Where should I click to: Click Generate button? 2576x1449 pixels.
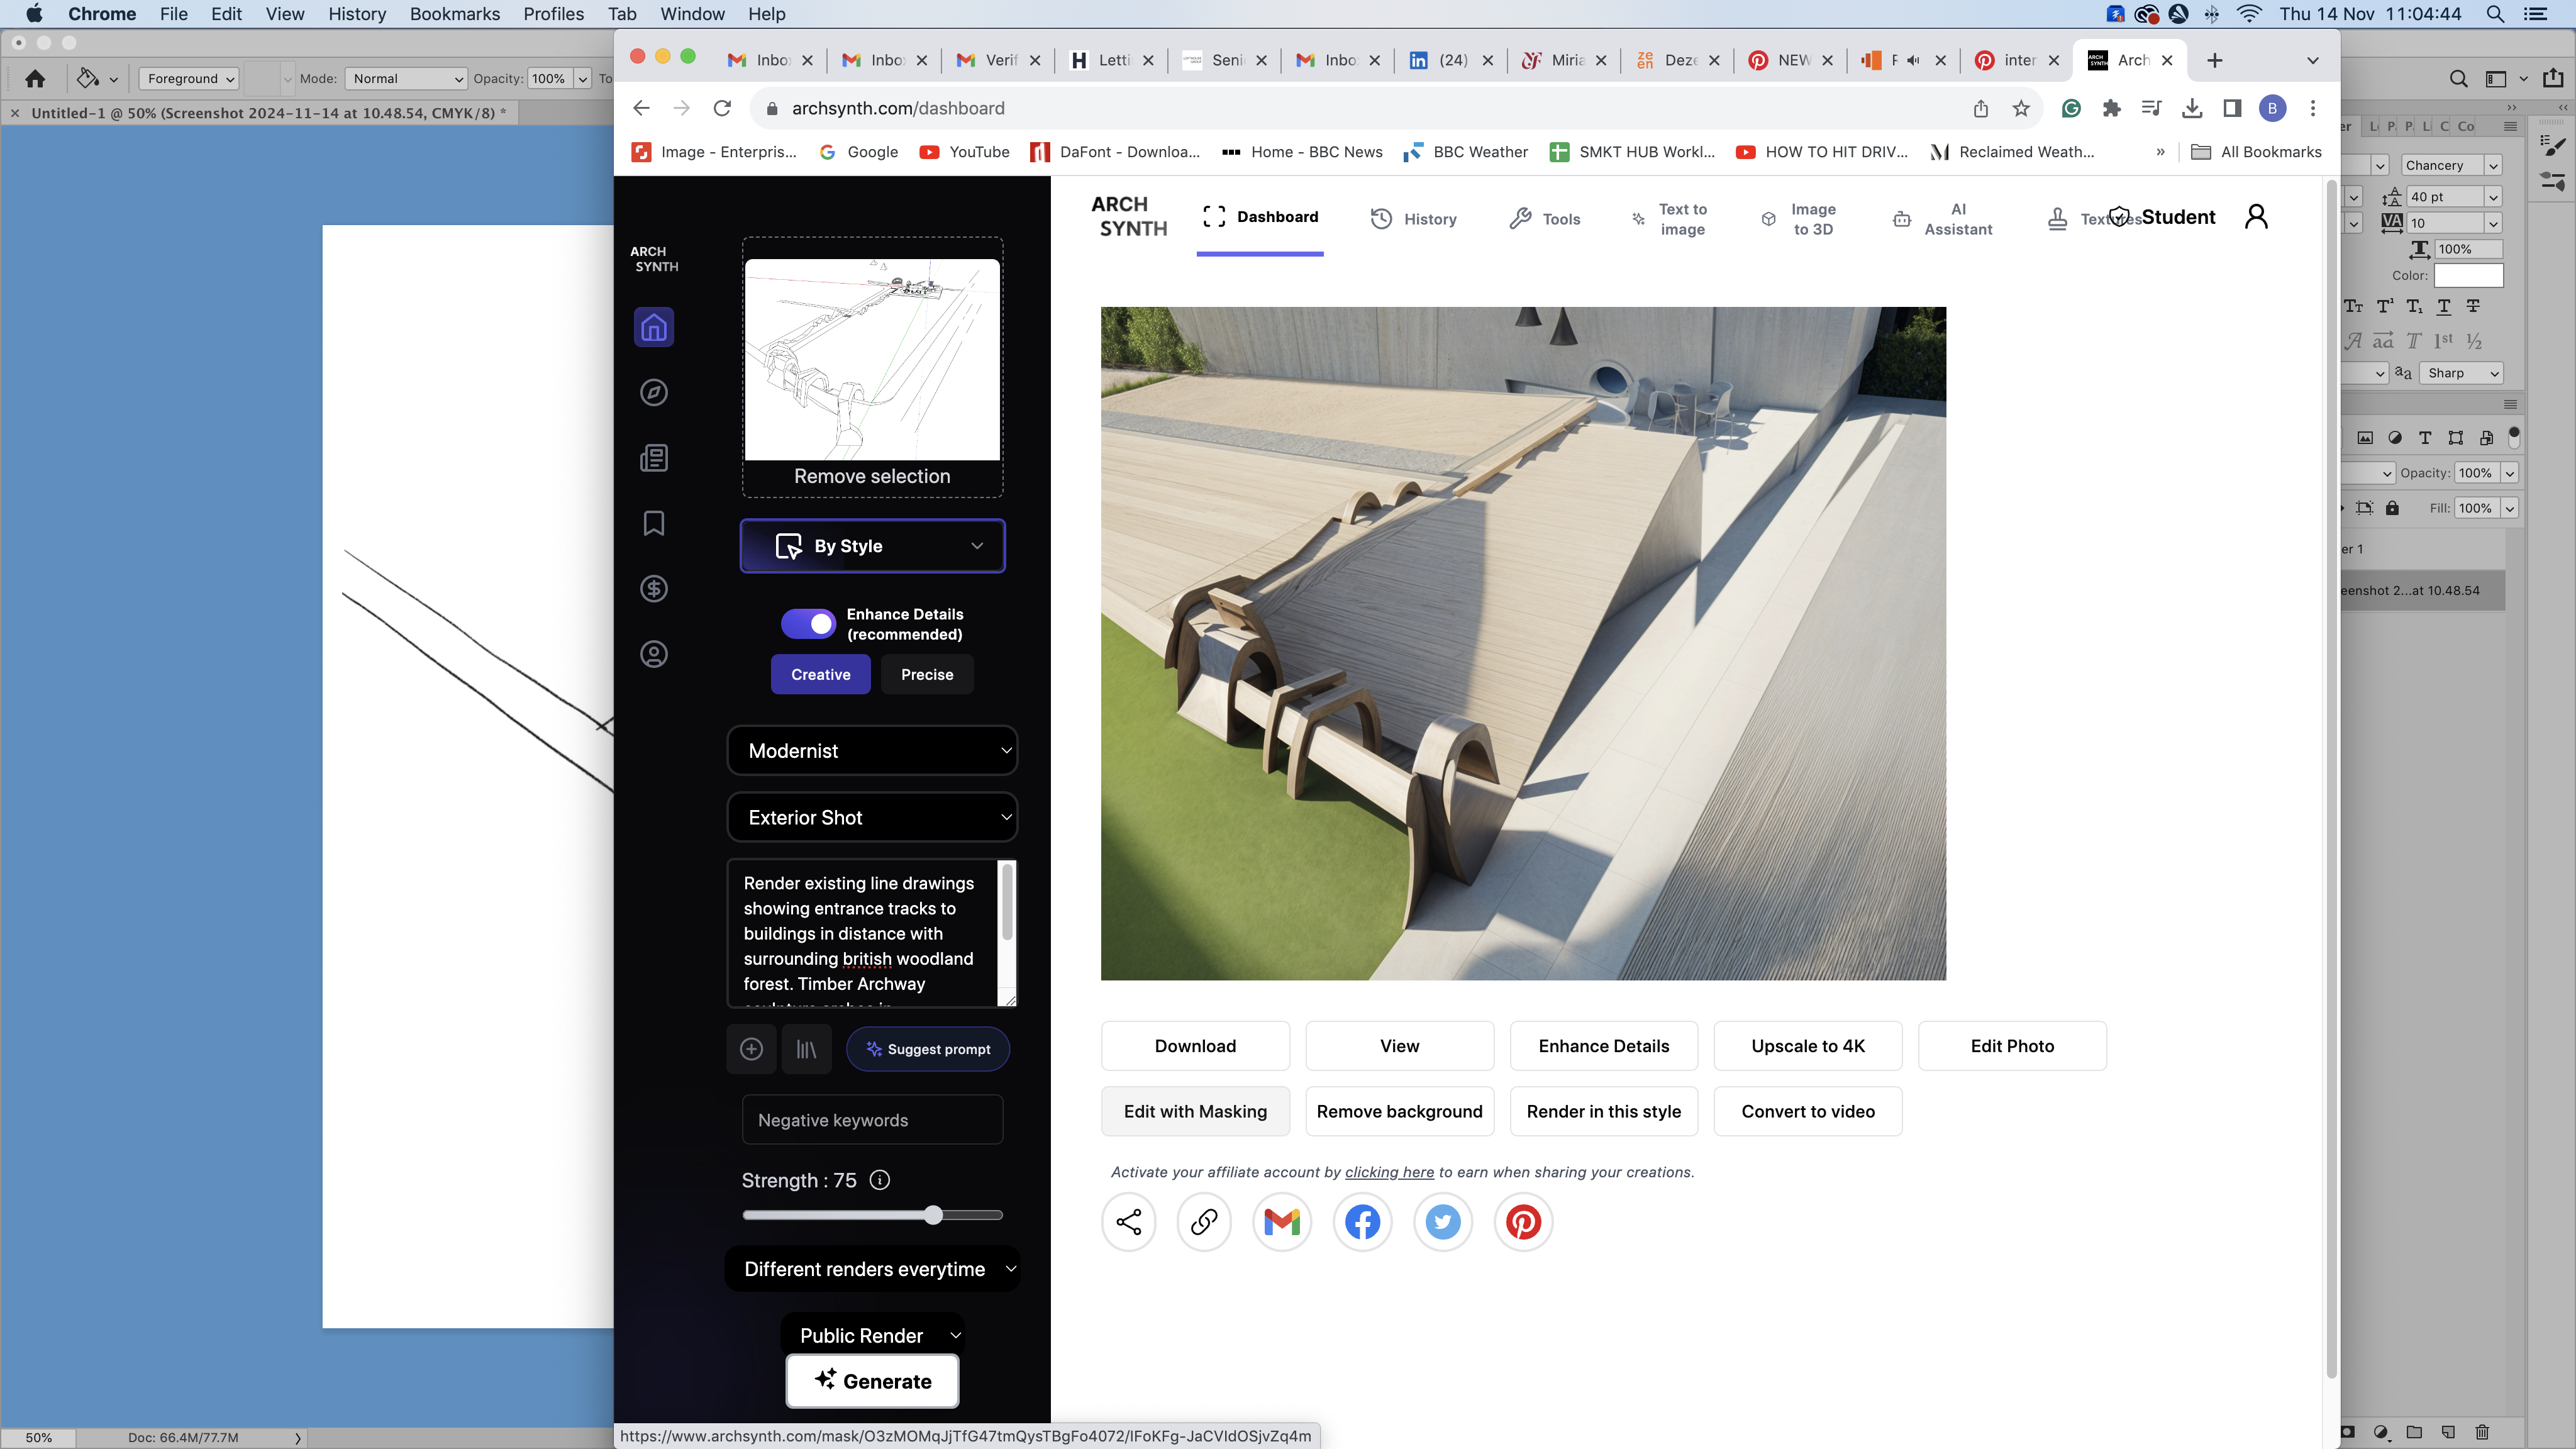click(872, 1381)
